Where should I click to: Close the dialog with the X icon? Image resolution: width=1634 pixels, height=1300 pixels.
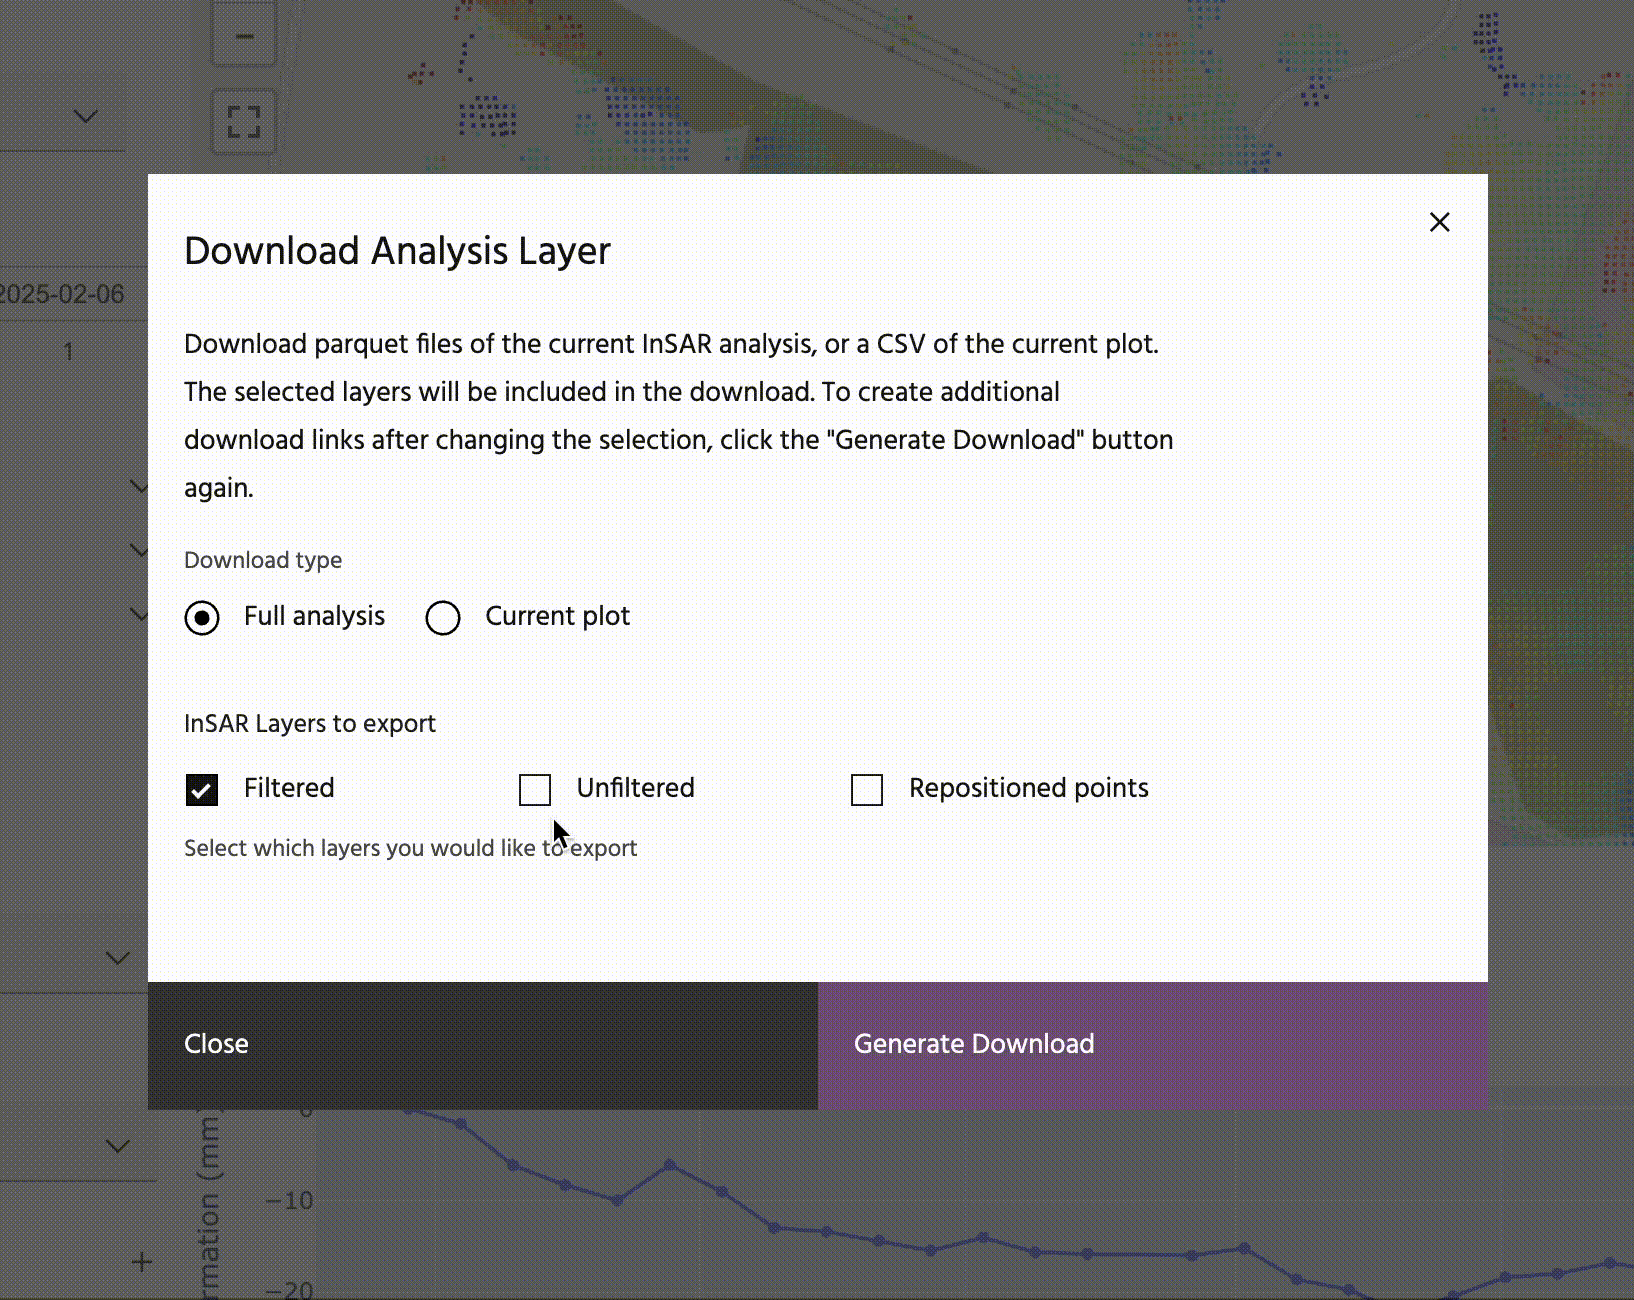(1439, 222)
